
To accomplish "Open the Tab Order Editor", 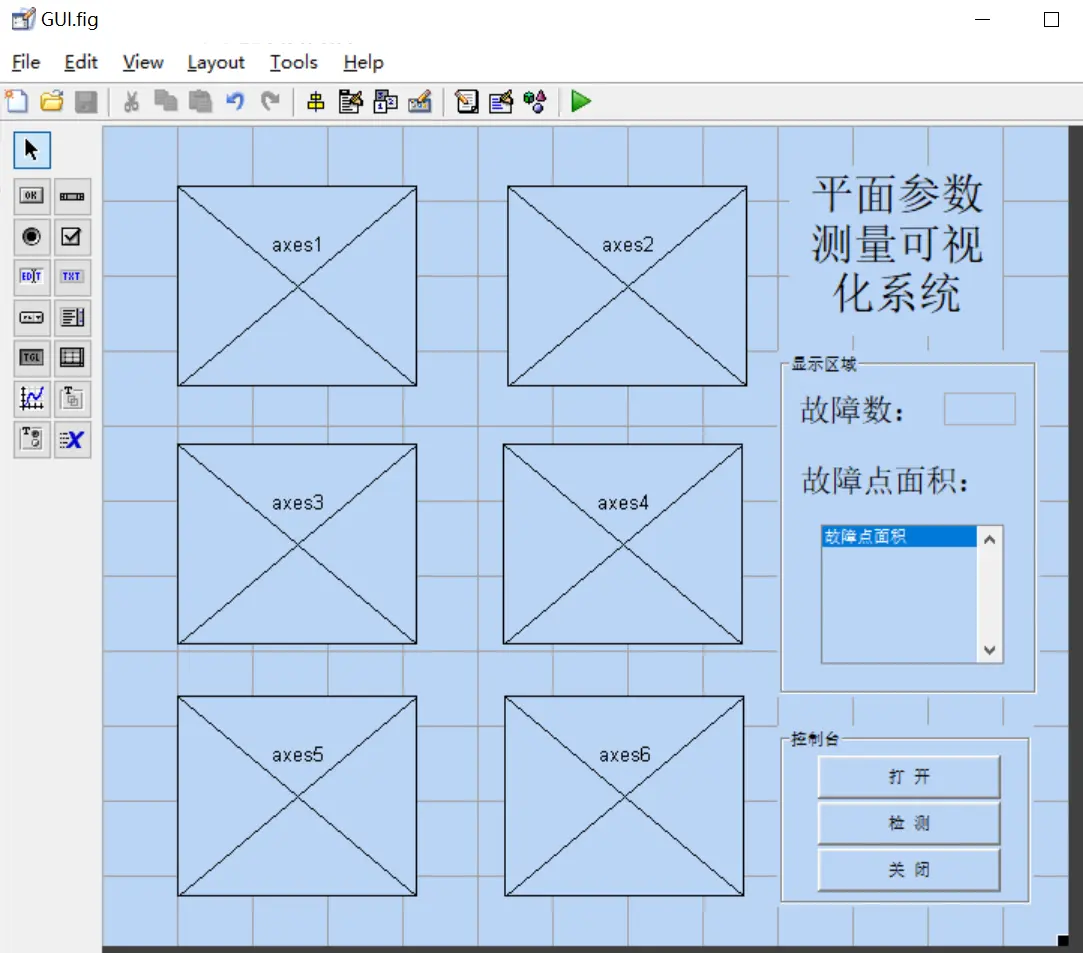I will click(x=385, y=102).
